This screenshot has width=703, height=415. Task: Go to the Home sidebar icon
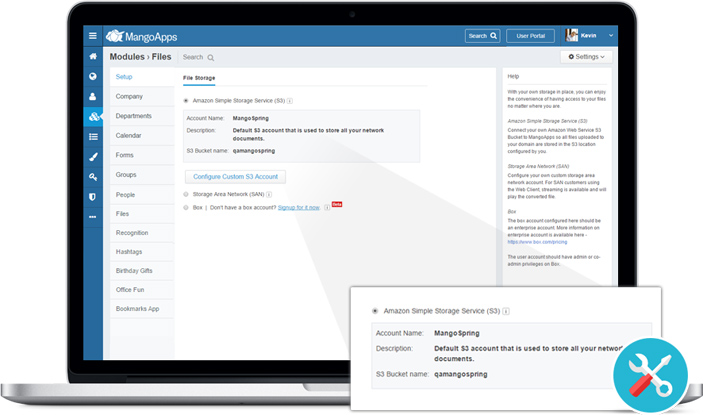93,56
